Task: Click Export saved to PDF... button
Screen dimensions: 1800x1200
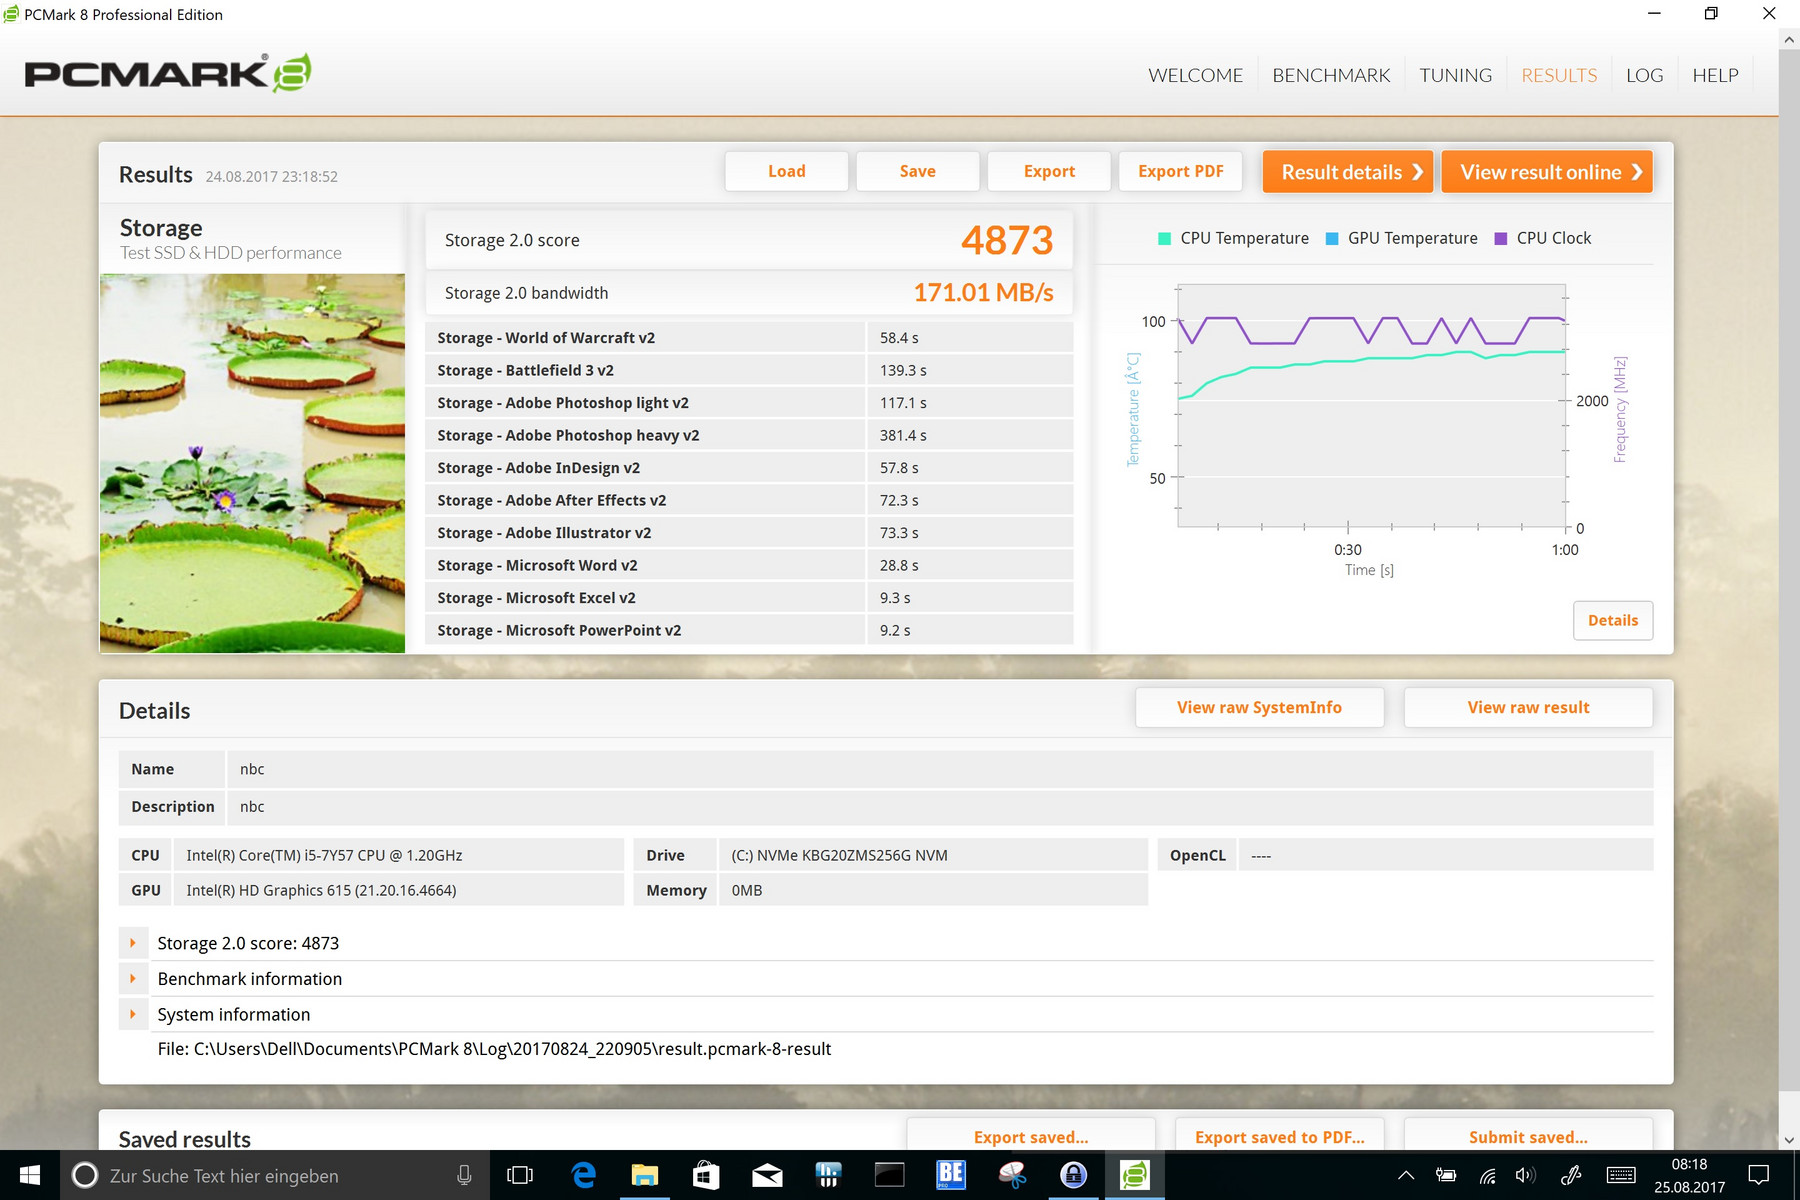Action: tap(1279, 1136)
